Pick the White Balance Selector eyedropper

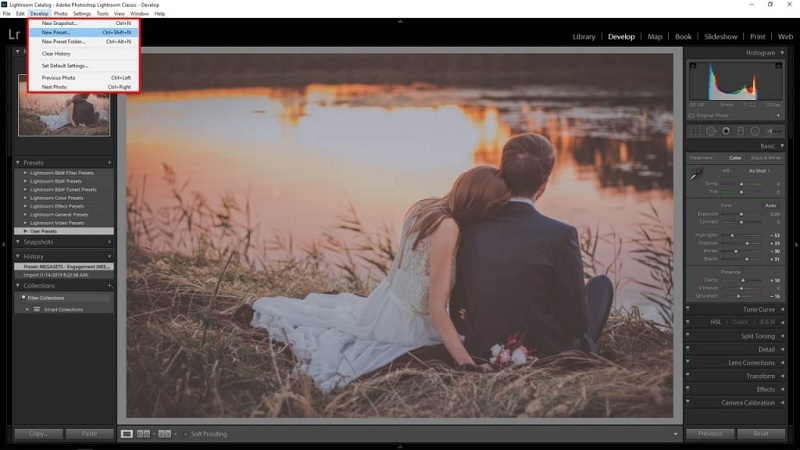(x=696, y=174)
